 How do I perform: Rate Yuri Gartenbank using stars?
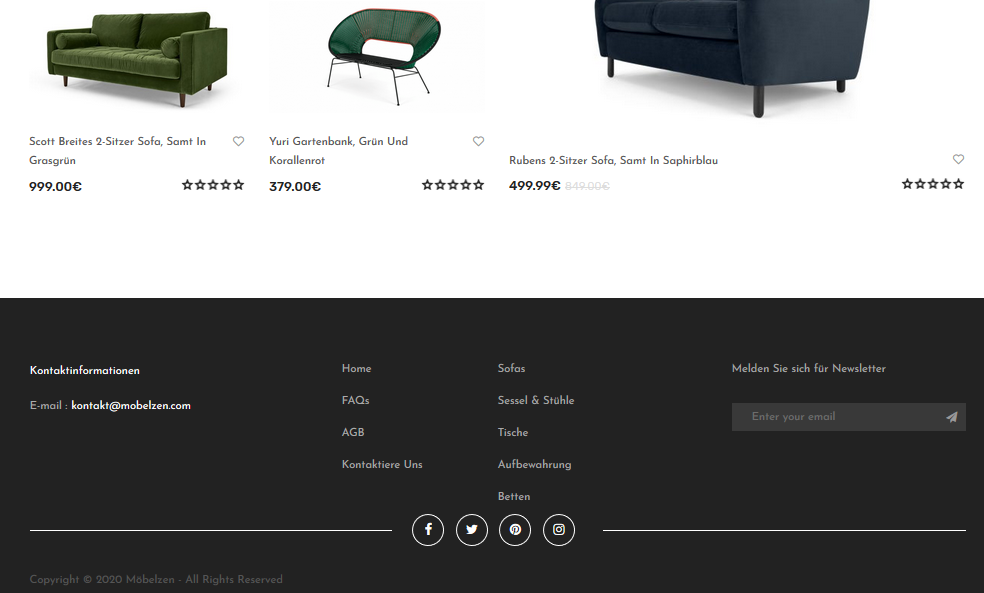(452, 185)
